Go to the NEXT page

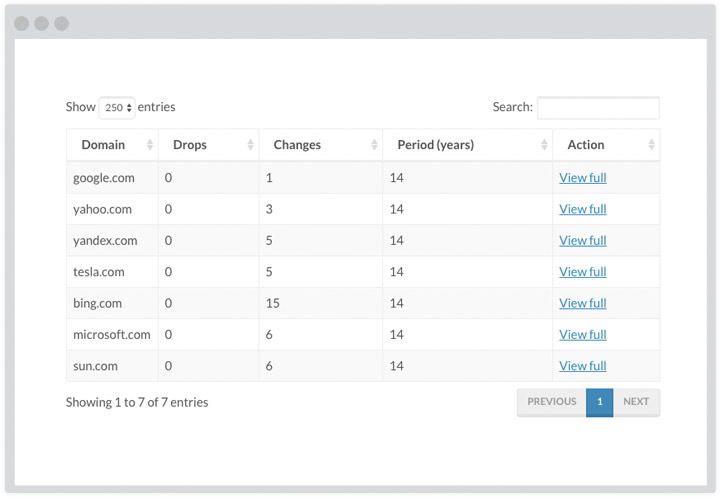tap(636, 402)
